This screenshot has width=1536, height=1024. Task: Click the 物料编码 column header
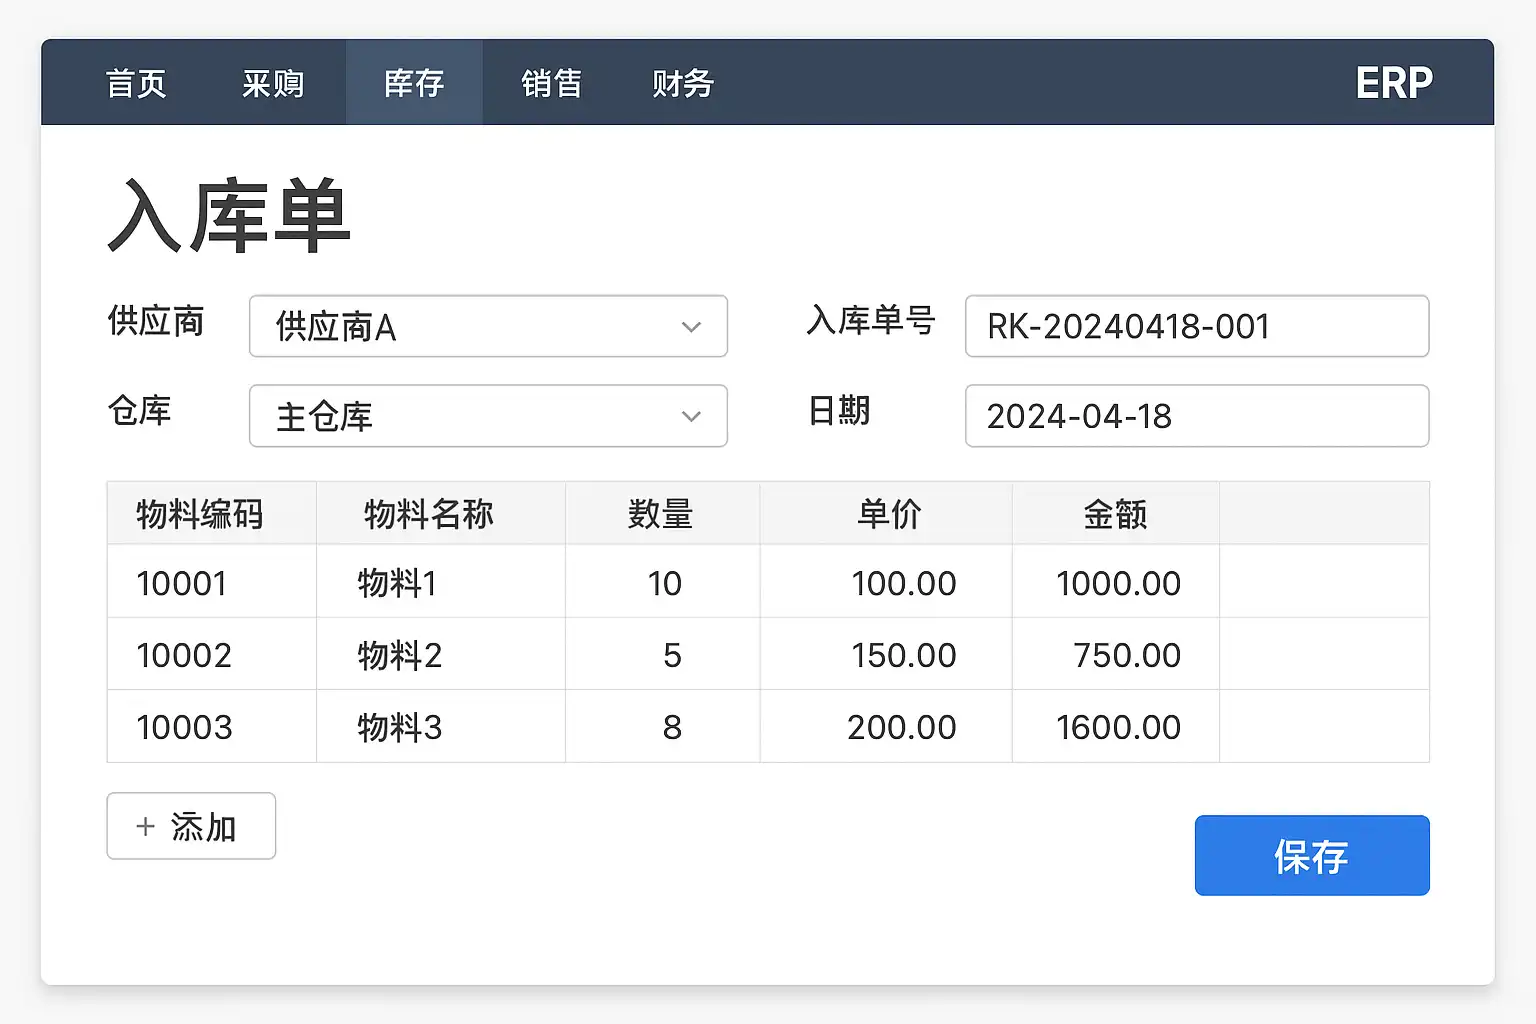click(200, 514)
